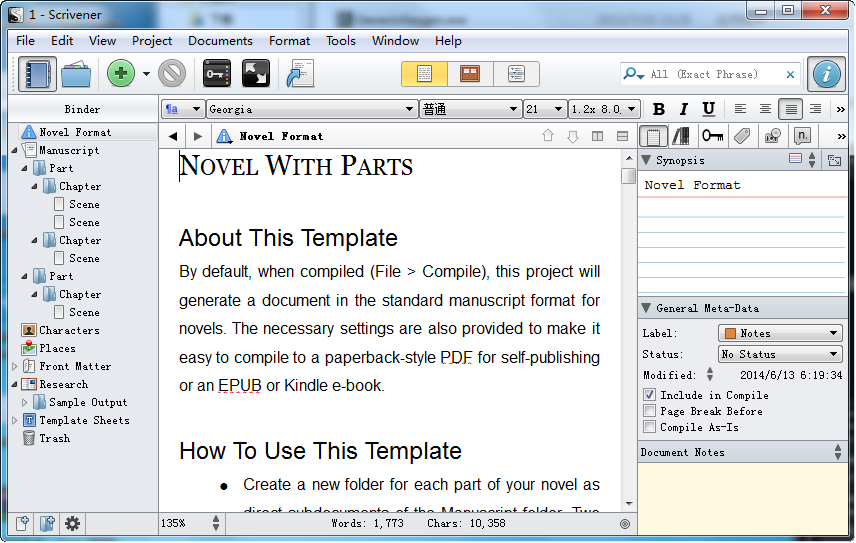Open the Collections folder icon
This screenshot has width=856, height=543.
click(x=76, y=74)
